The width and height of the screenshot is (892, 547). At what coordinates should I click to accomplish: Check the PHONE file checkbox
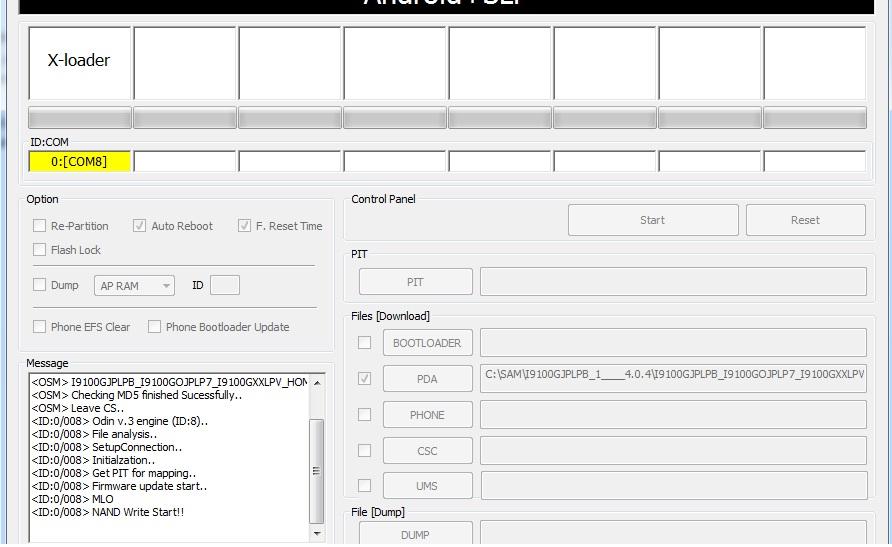click(364, 415)
